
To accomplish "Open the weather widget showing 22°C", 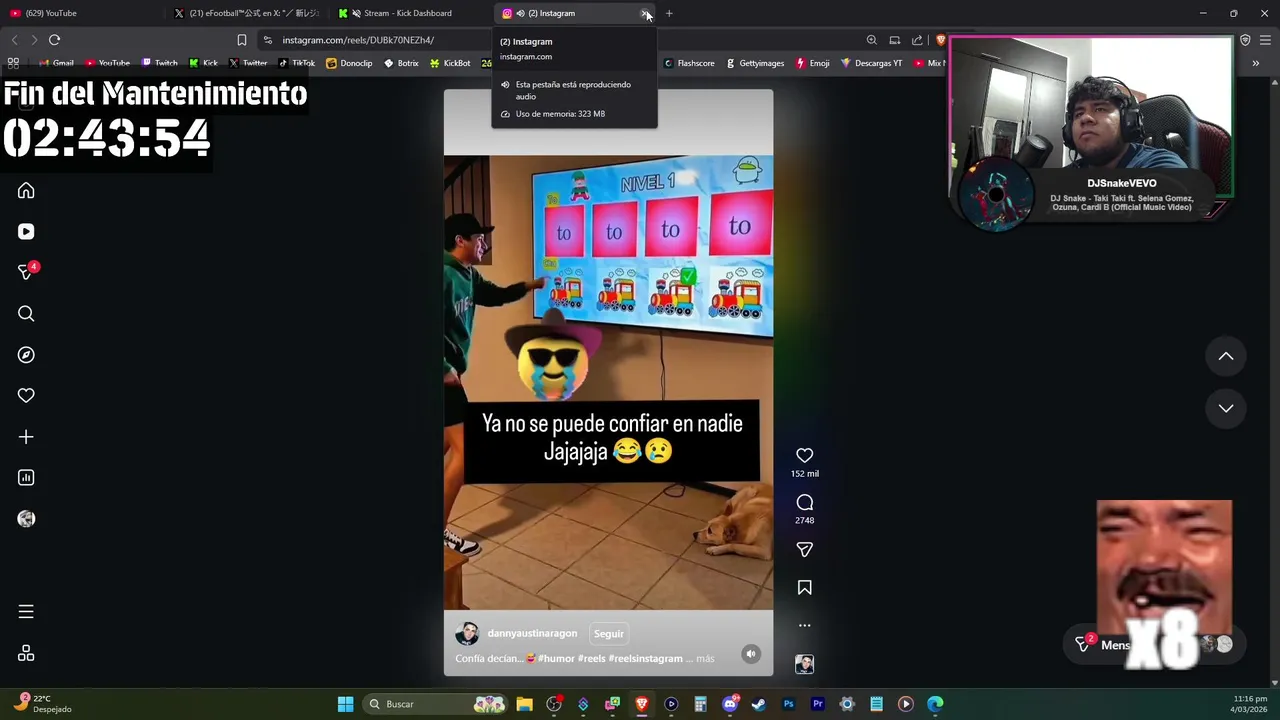I will (x=44, y=704).
